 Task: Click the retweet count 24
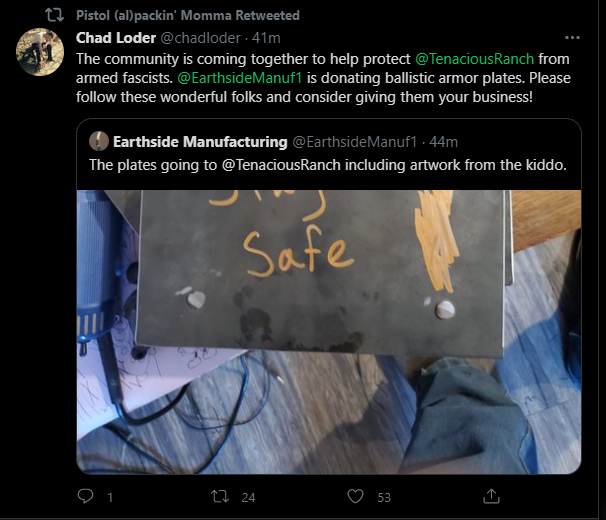pyautogui.click(x=248, y=497)
